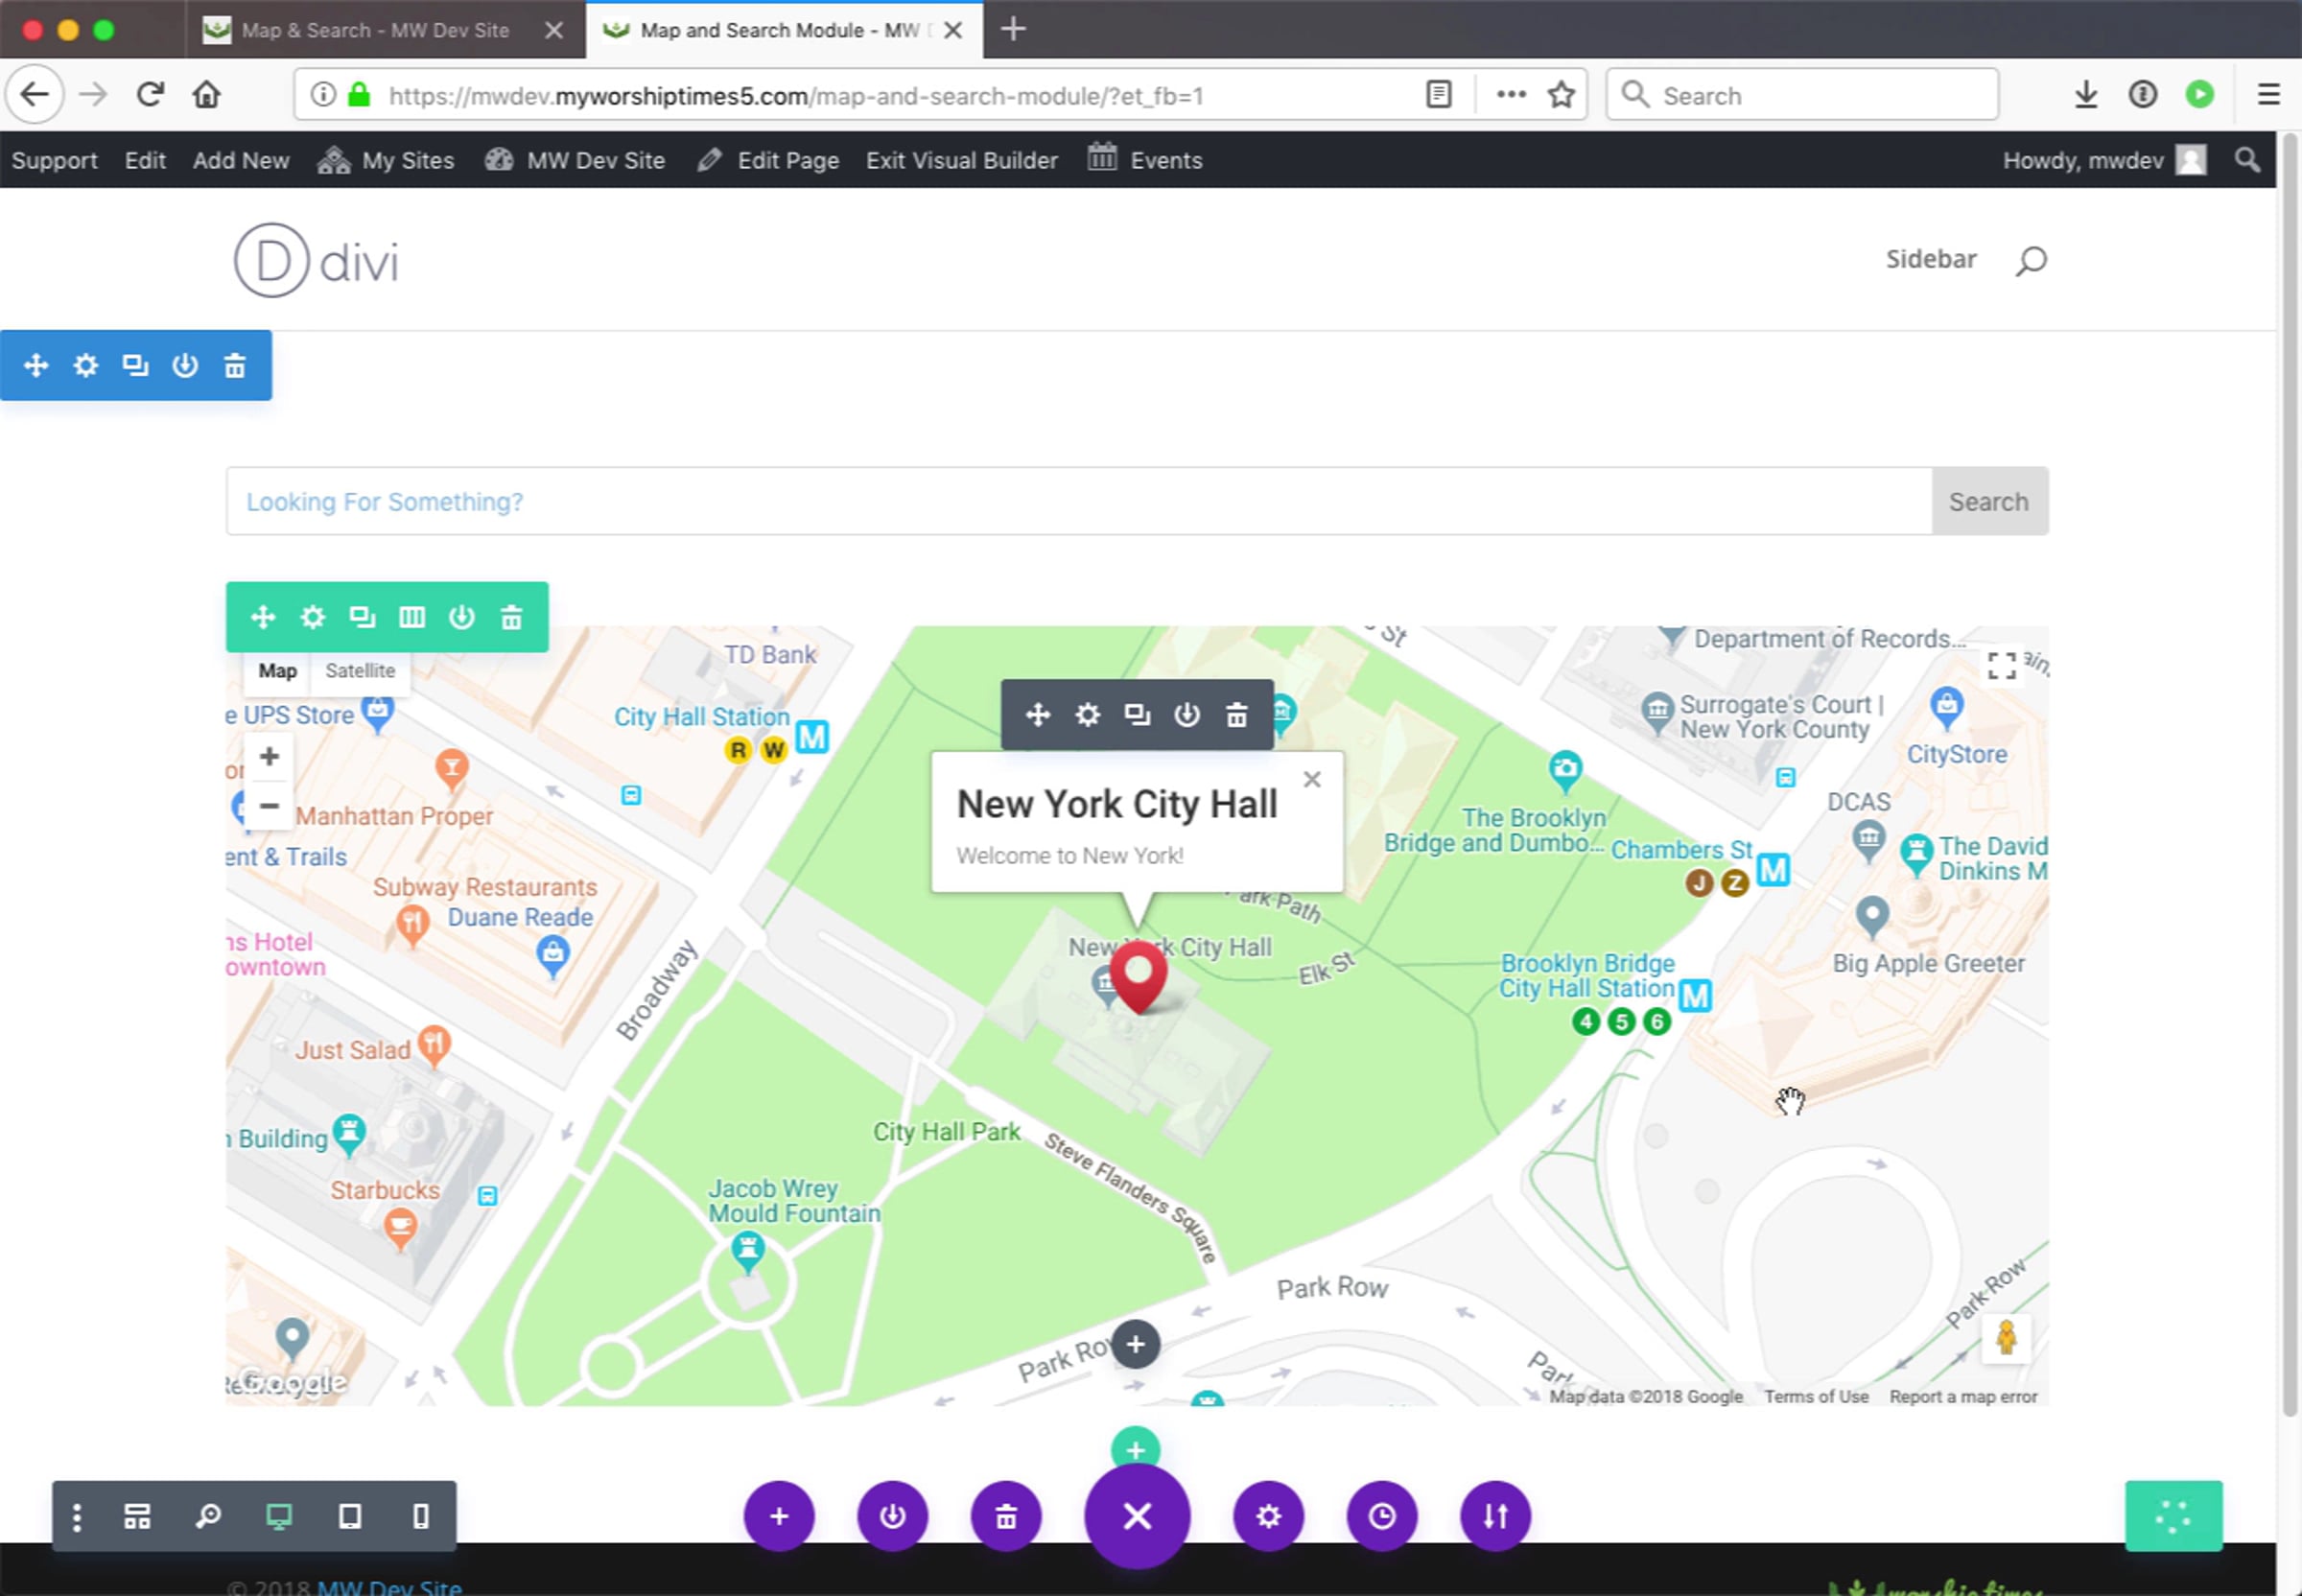Click the green row columns icon
The image size is (2302, 1596).
tap(412, 617)
